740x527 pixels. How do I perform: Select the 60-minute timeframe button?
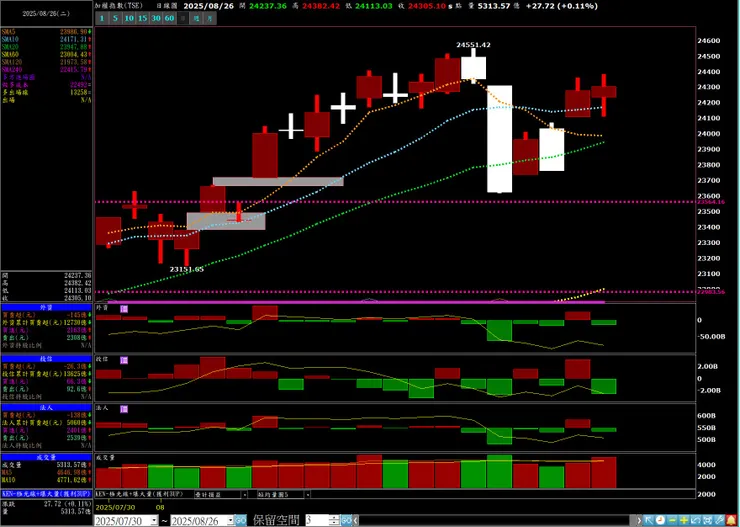(169, 18)
